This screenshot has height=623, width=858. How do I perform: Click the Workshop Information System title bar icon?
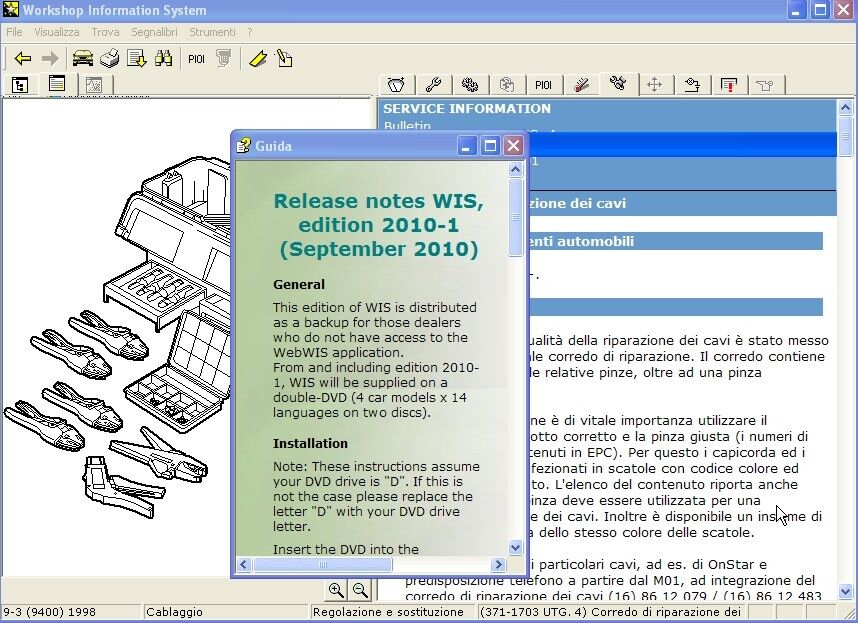(x=10, y=10)
